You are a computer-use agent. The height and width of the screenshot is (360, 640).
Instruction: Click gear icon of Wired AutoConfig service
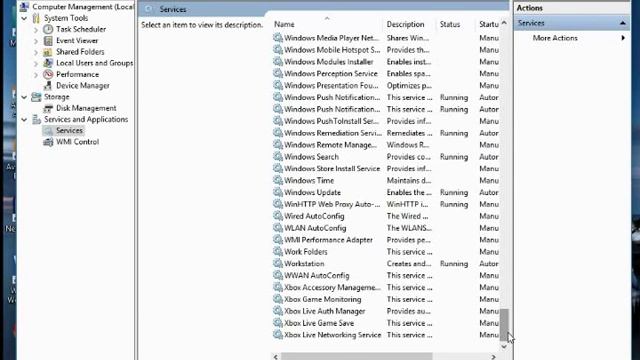[x=278, y=216]
